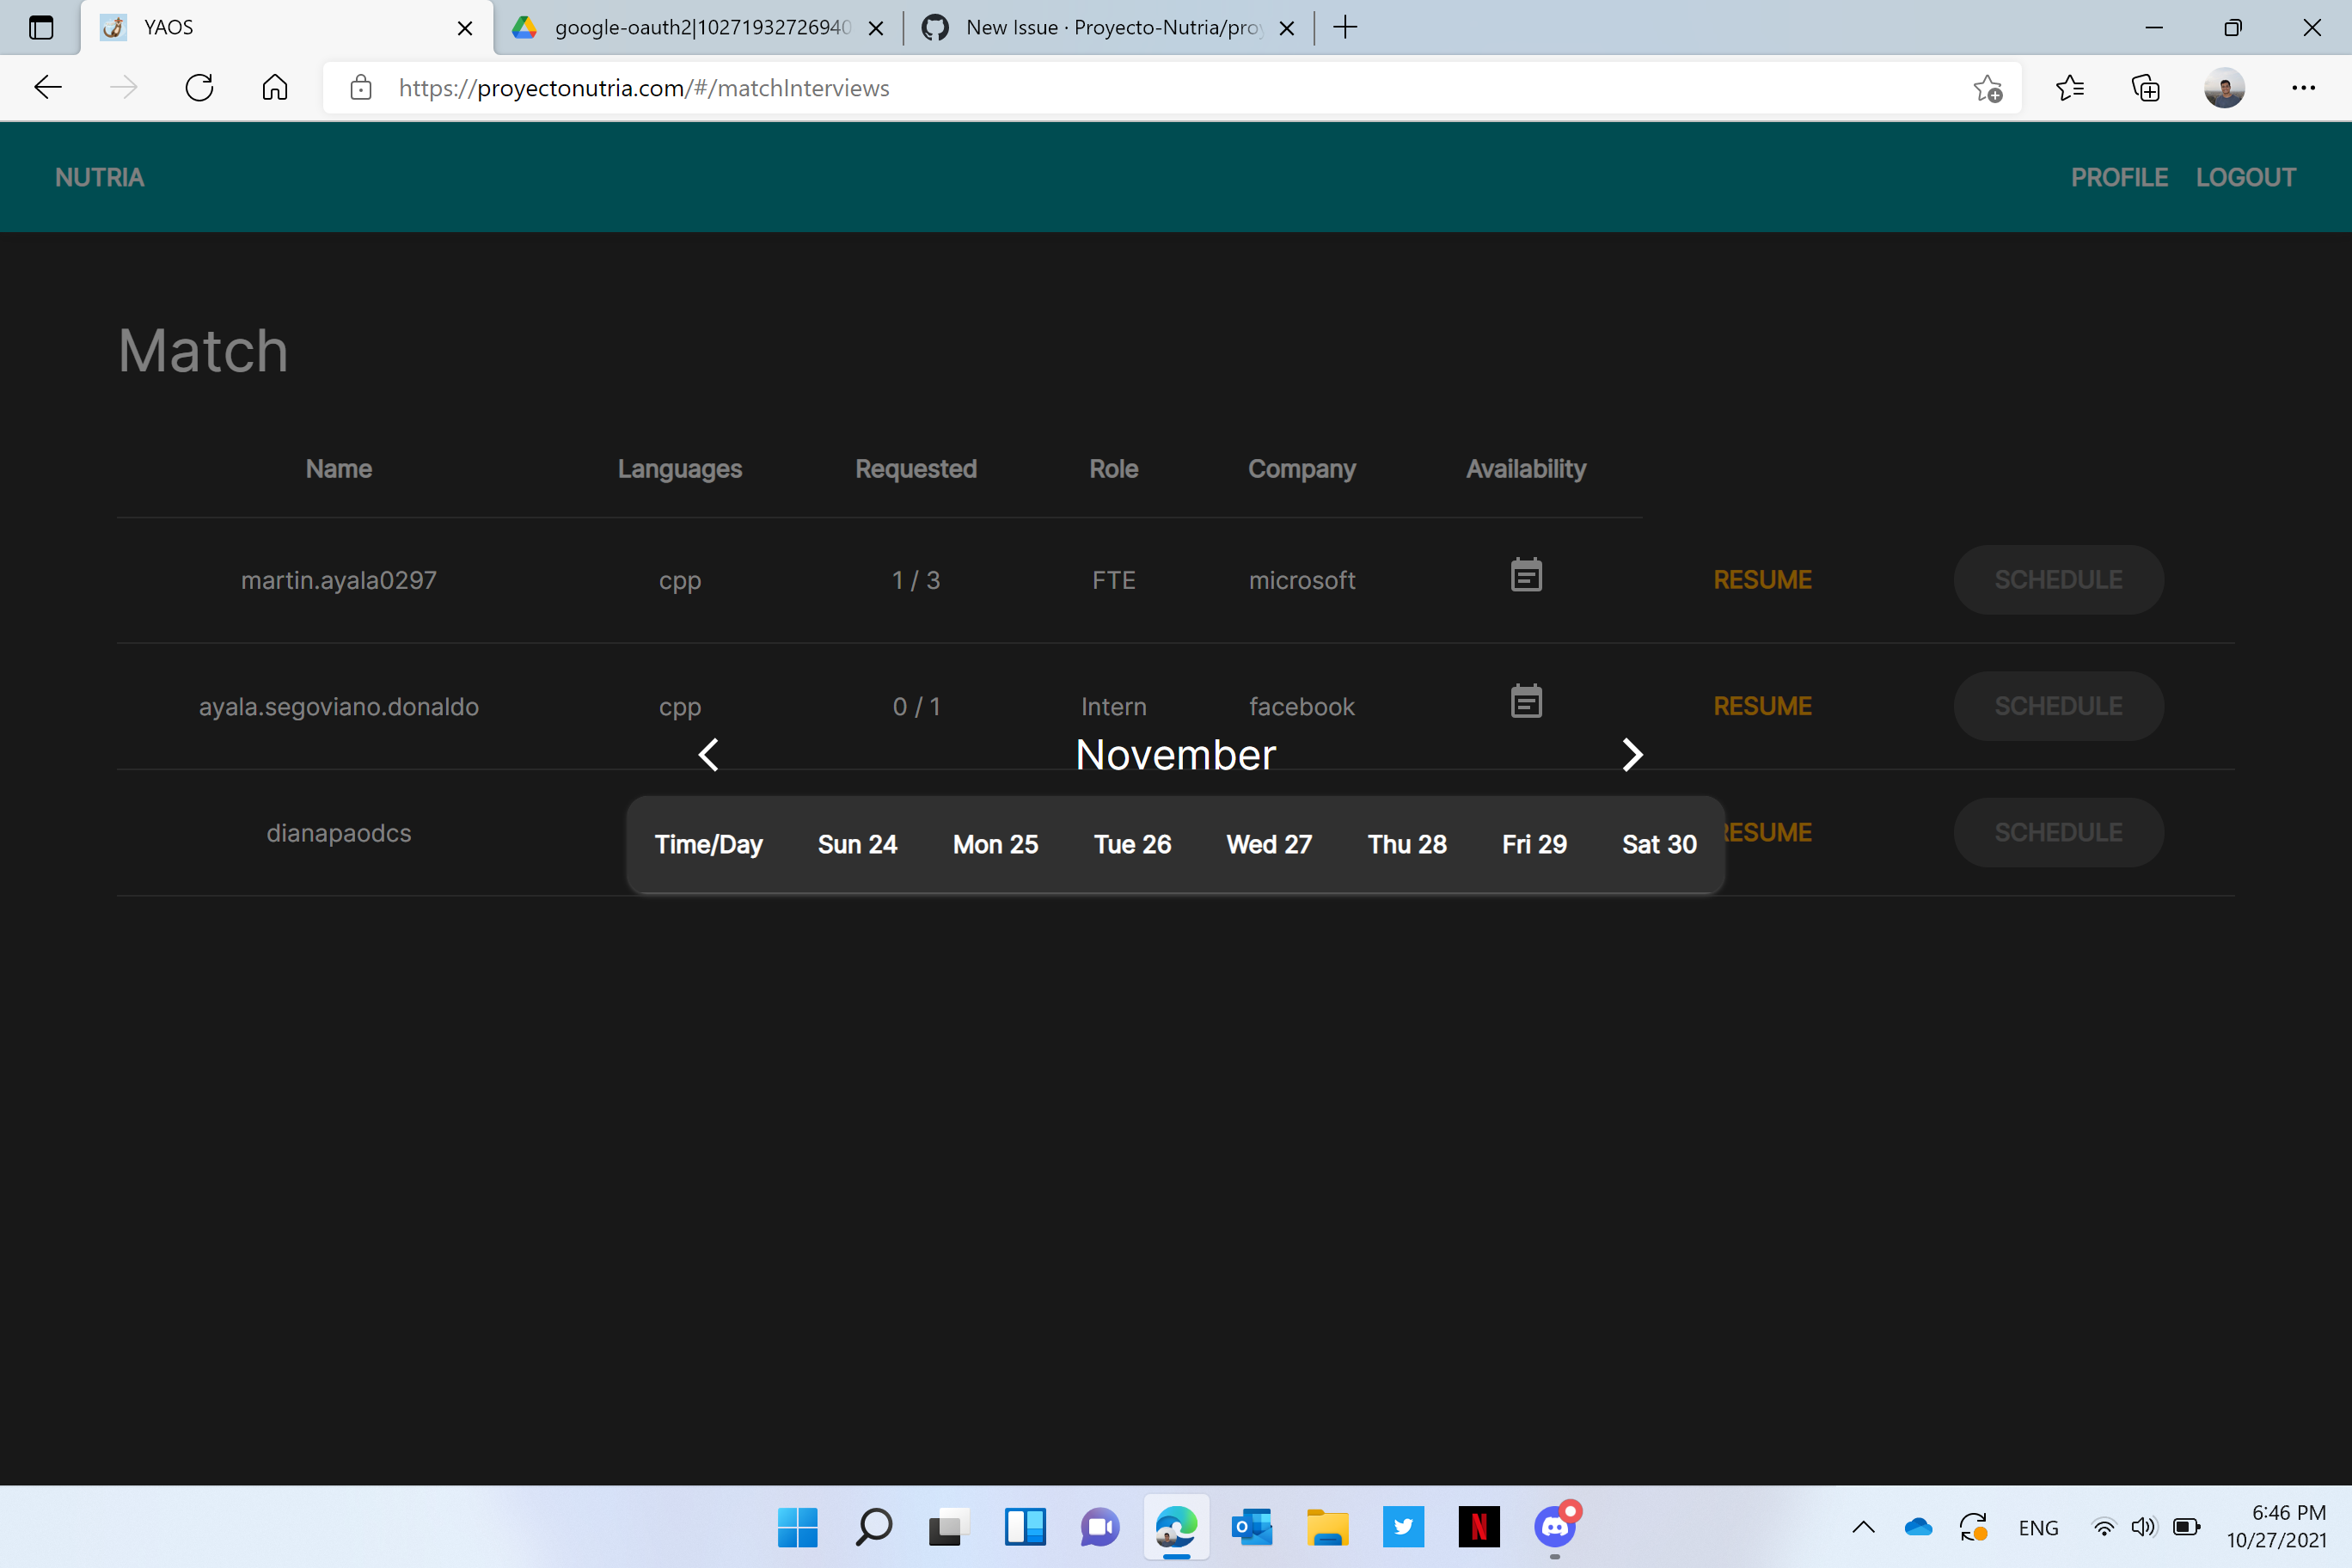Select Wed 27 in the calendar header
The height and width of the screenshot is (1568, 2352).
point(1269,844)
